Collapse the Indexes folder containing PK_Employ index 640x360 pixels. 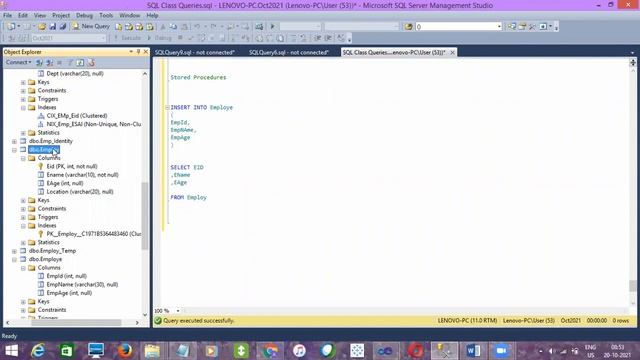[x=23, y=226]
